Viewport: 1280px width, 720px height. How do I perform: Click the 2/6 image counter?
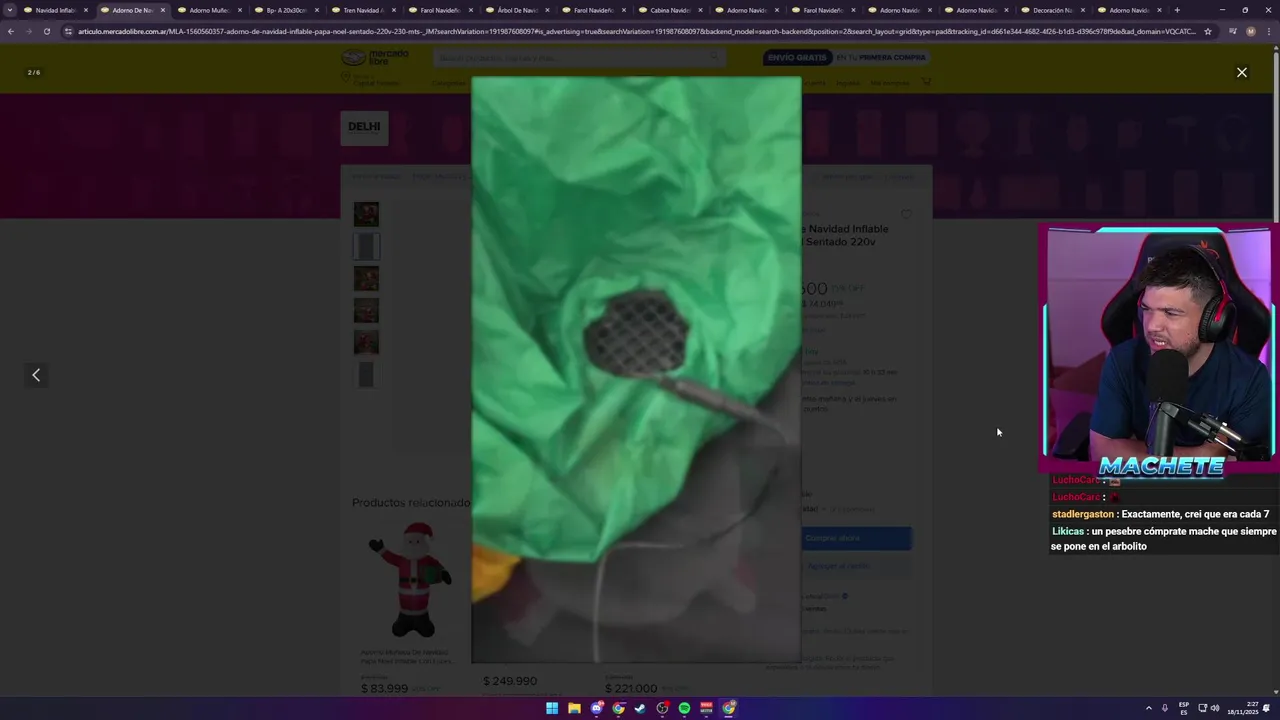pos(34,72)
